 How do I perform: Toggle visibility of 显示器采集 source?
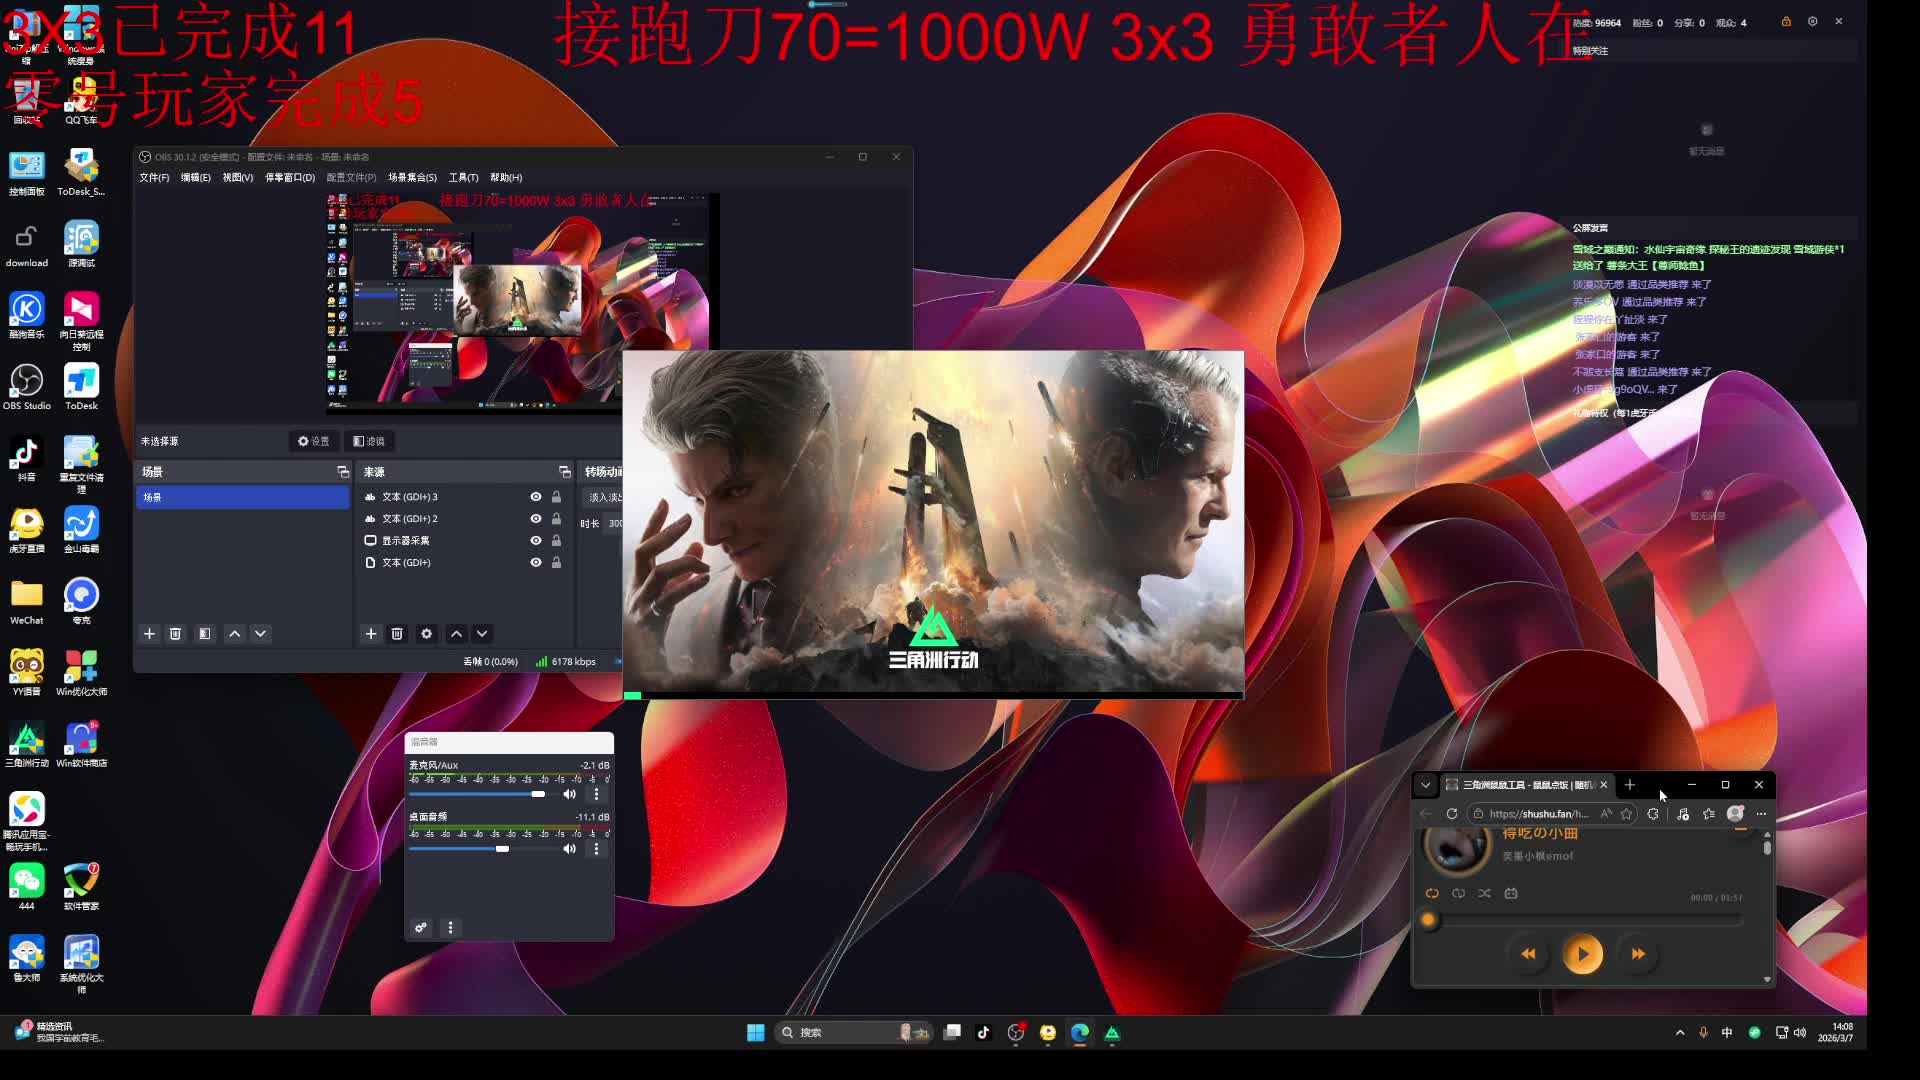coord(536,541)
